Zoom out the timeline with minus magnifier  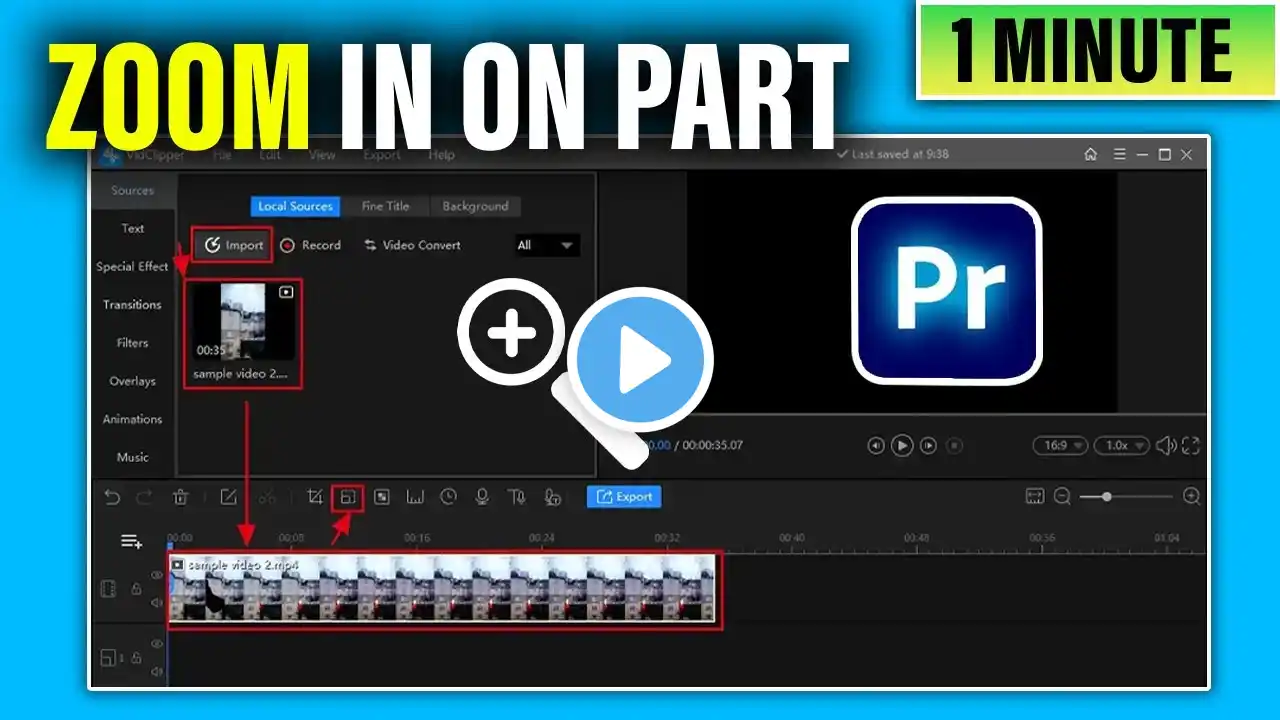pyautogui.click(x=1063, y=496)
